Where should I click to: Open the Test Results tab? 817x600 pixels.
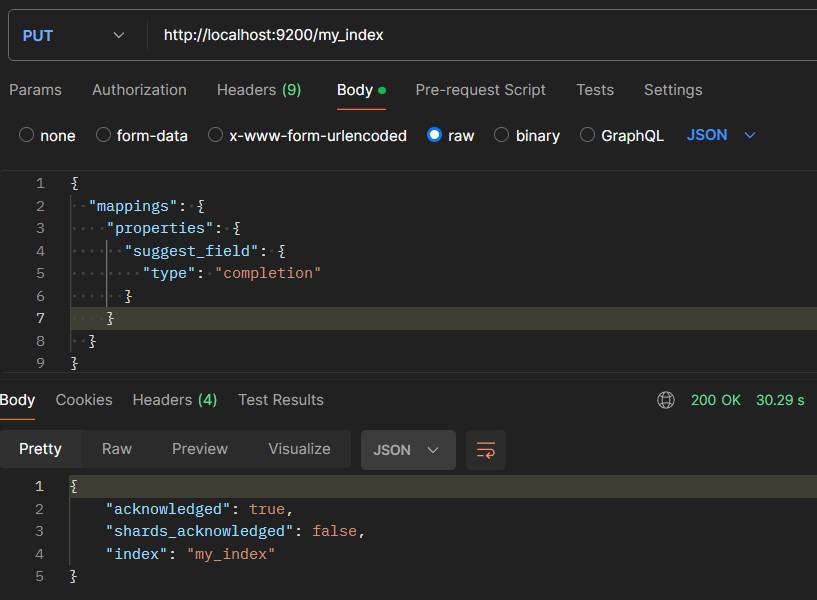click(281, 400)
